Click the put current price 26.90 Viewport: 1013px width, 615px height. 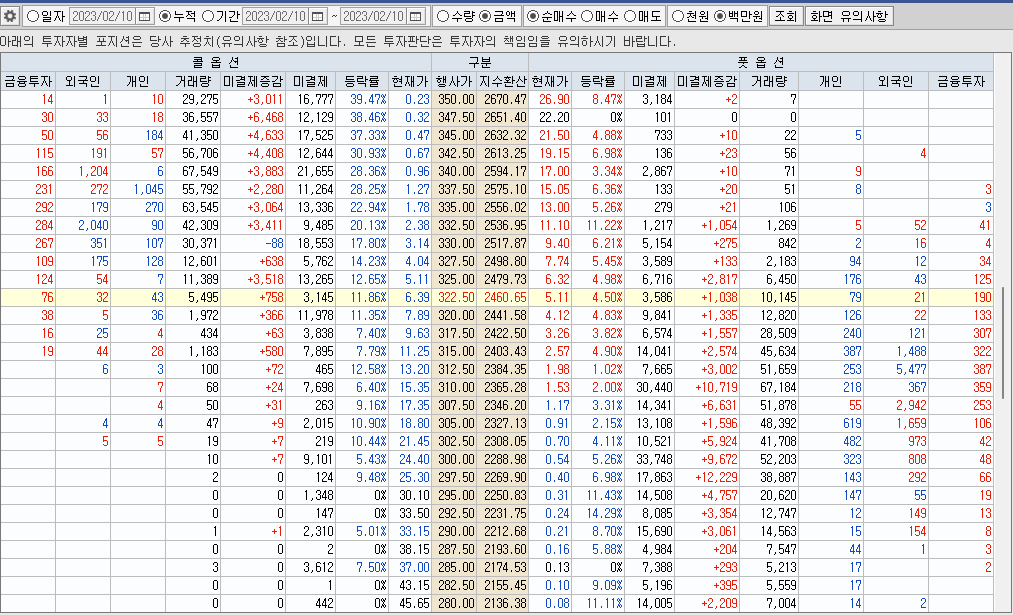[x=550, y=99]
